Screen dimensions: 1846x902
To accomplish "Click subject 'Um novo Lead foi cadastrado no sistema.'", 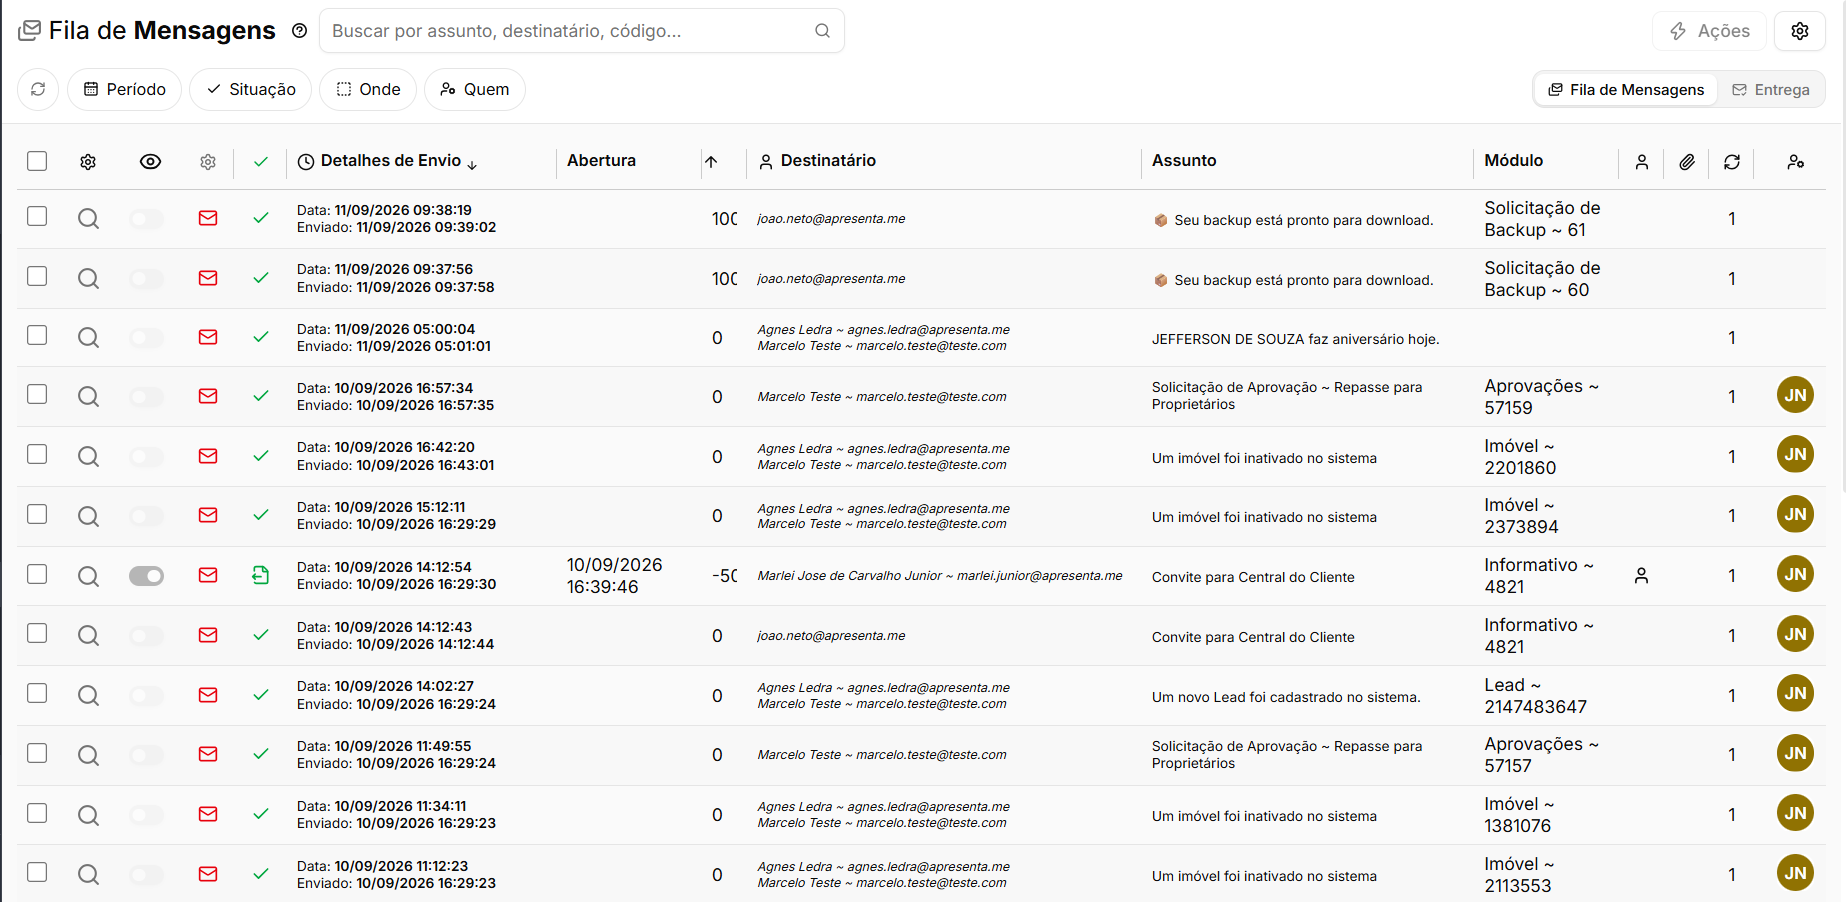I will pyautogui.click(x=1286, y=697).
